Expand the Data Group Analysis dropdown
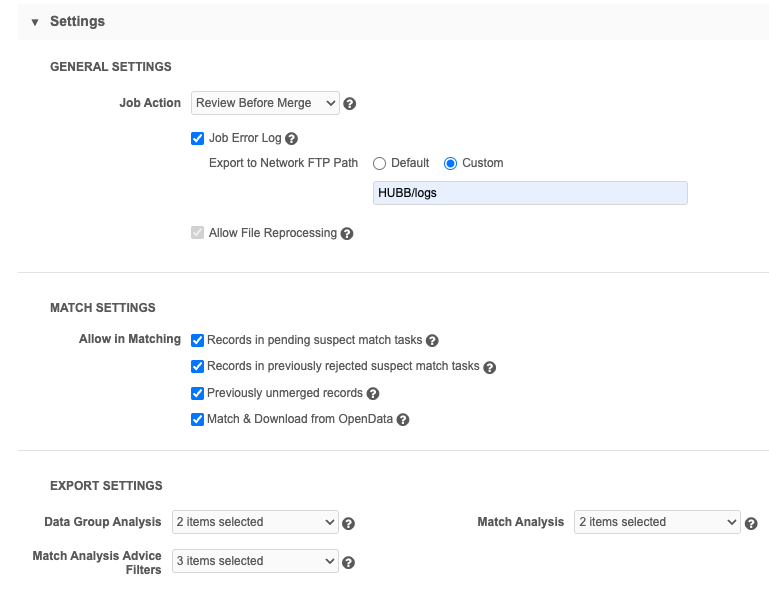 coord(255,522)
